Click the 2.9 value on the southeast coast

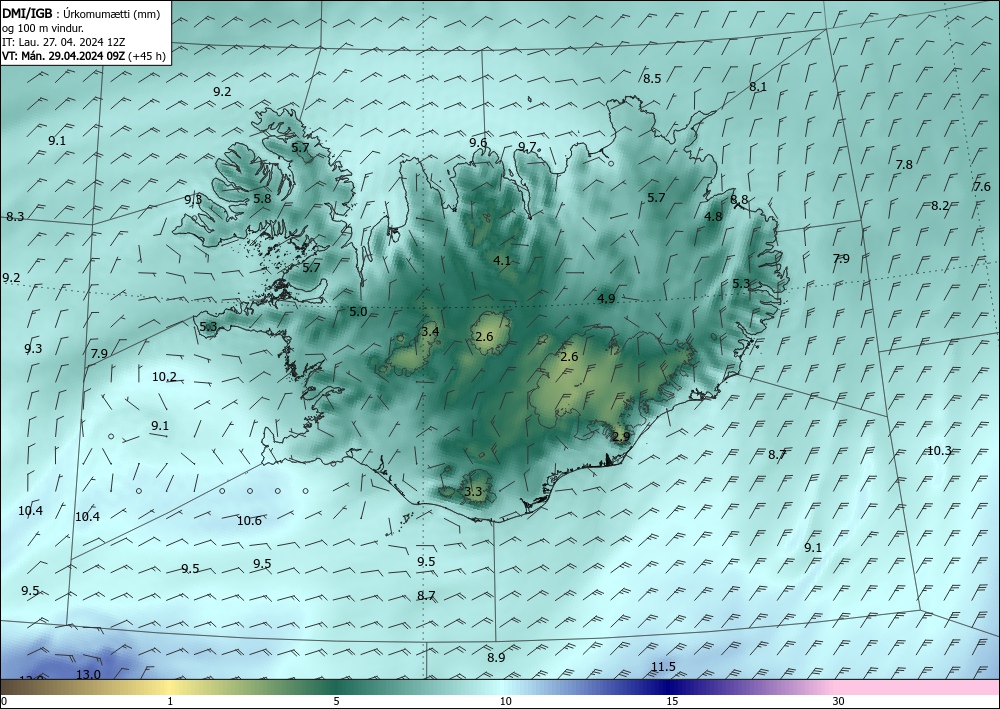pos(621,437)
